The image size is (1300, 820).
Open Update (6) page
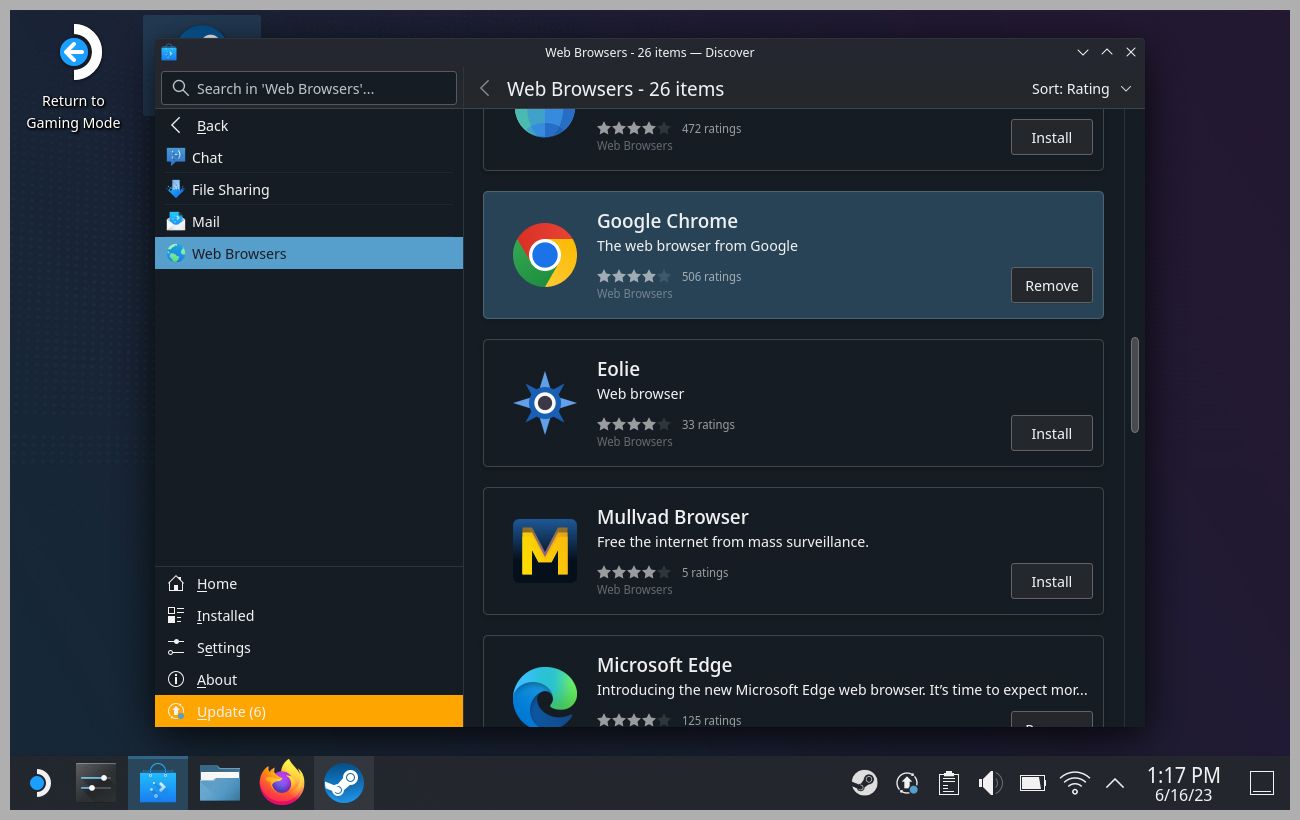tap(309, 711)
